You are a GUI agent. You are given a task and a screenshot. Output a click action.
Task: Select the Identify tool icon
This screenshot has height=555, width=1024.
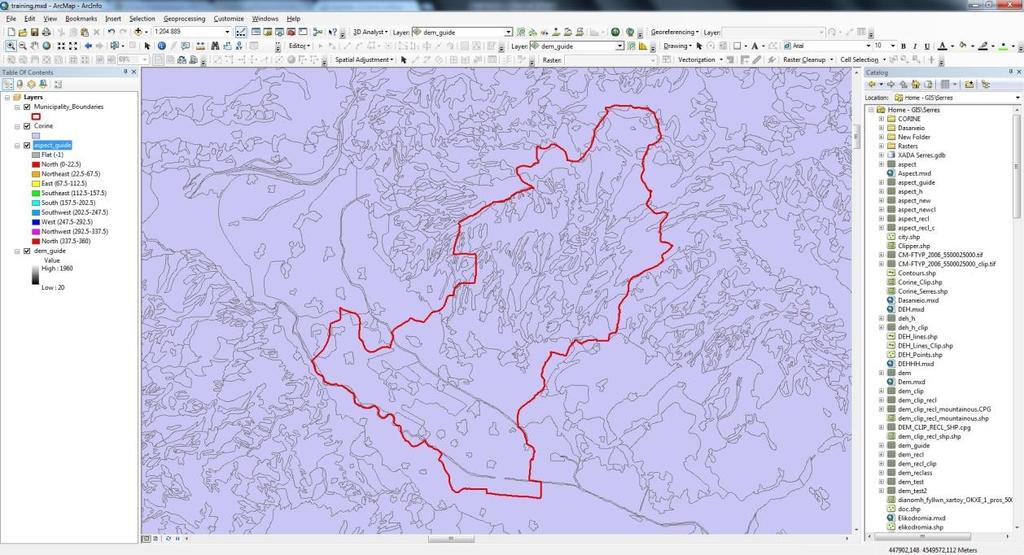(x=161, y=46)
